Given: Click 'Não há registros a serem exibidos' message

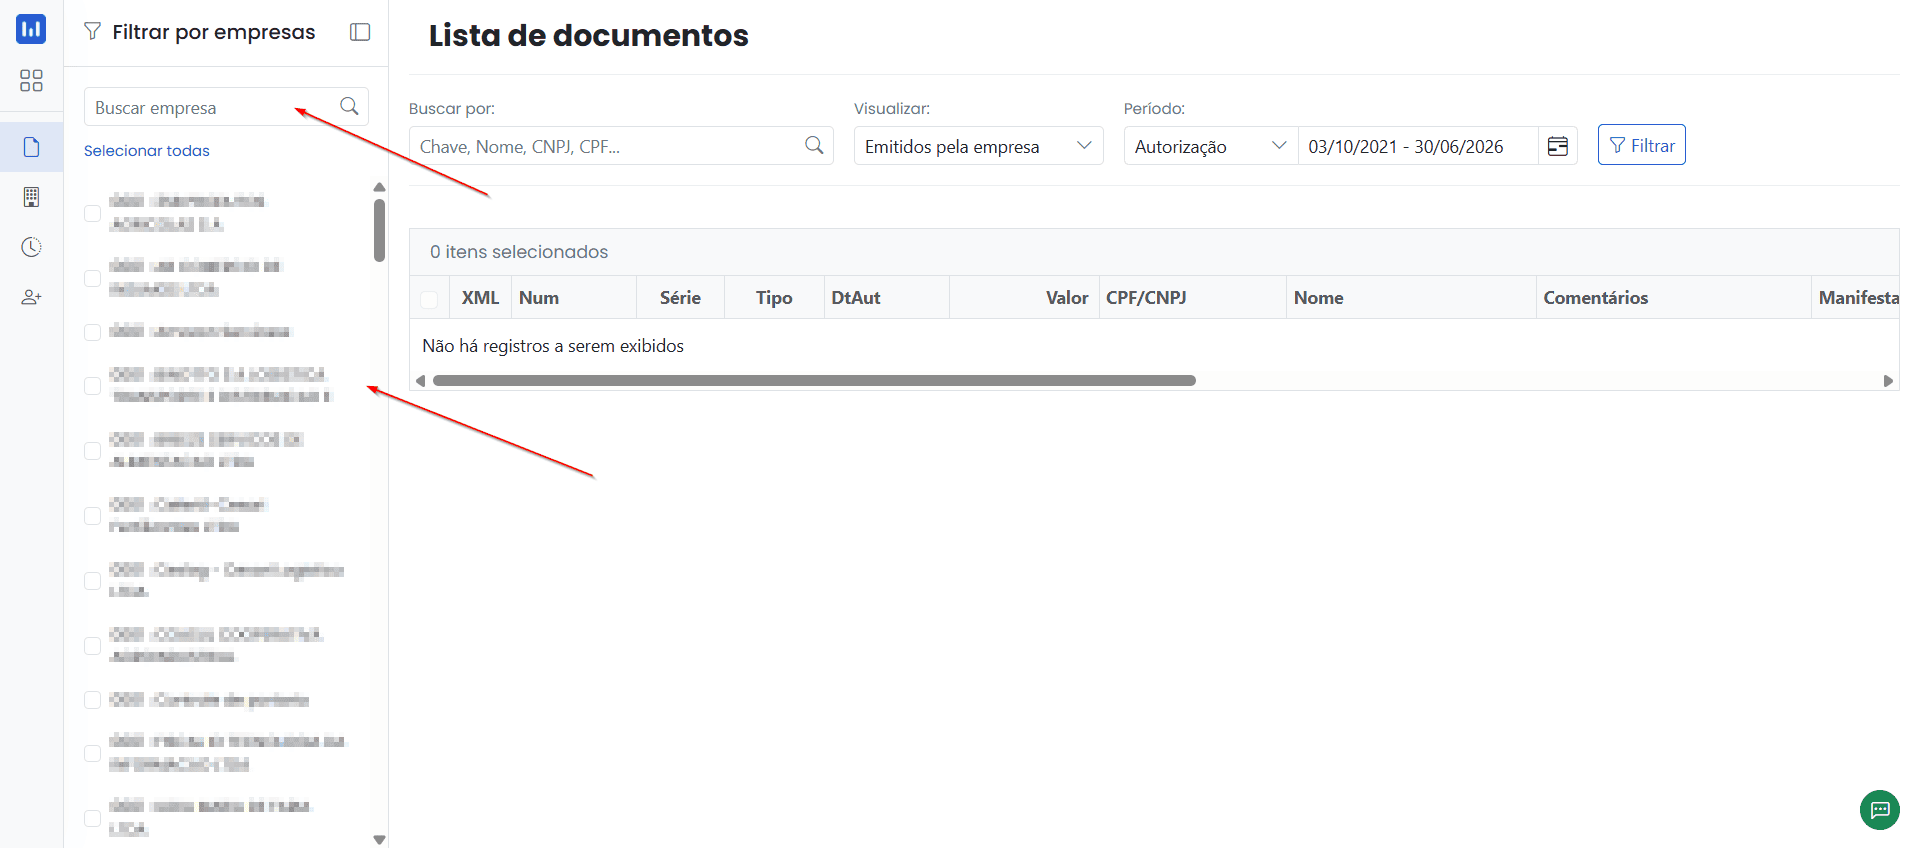Looking at the screenshot, I should tap(553, 346).
